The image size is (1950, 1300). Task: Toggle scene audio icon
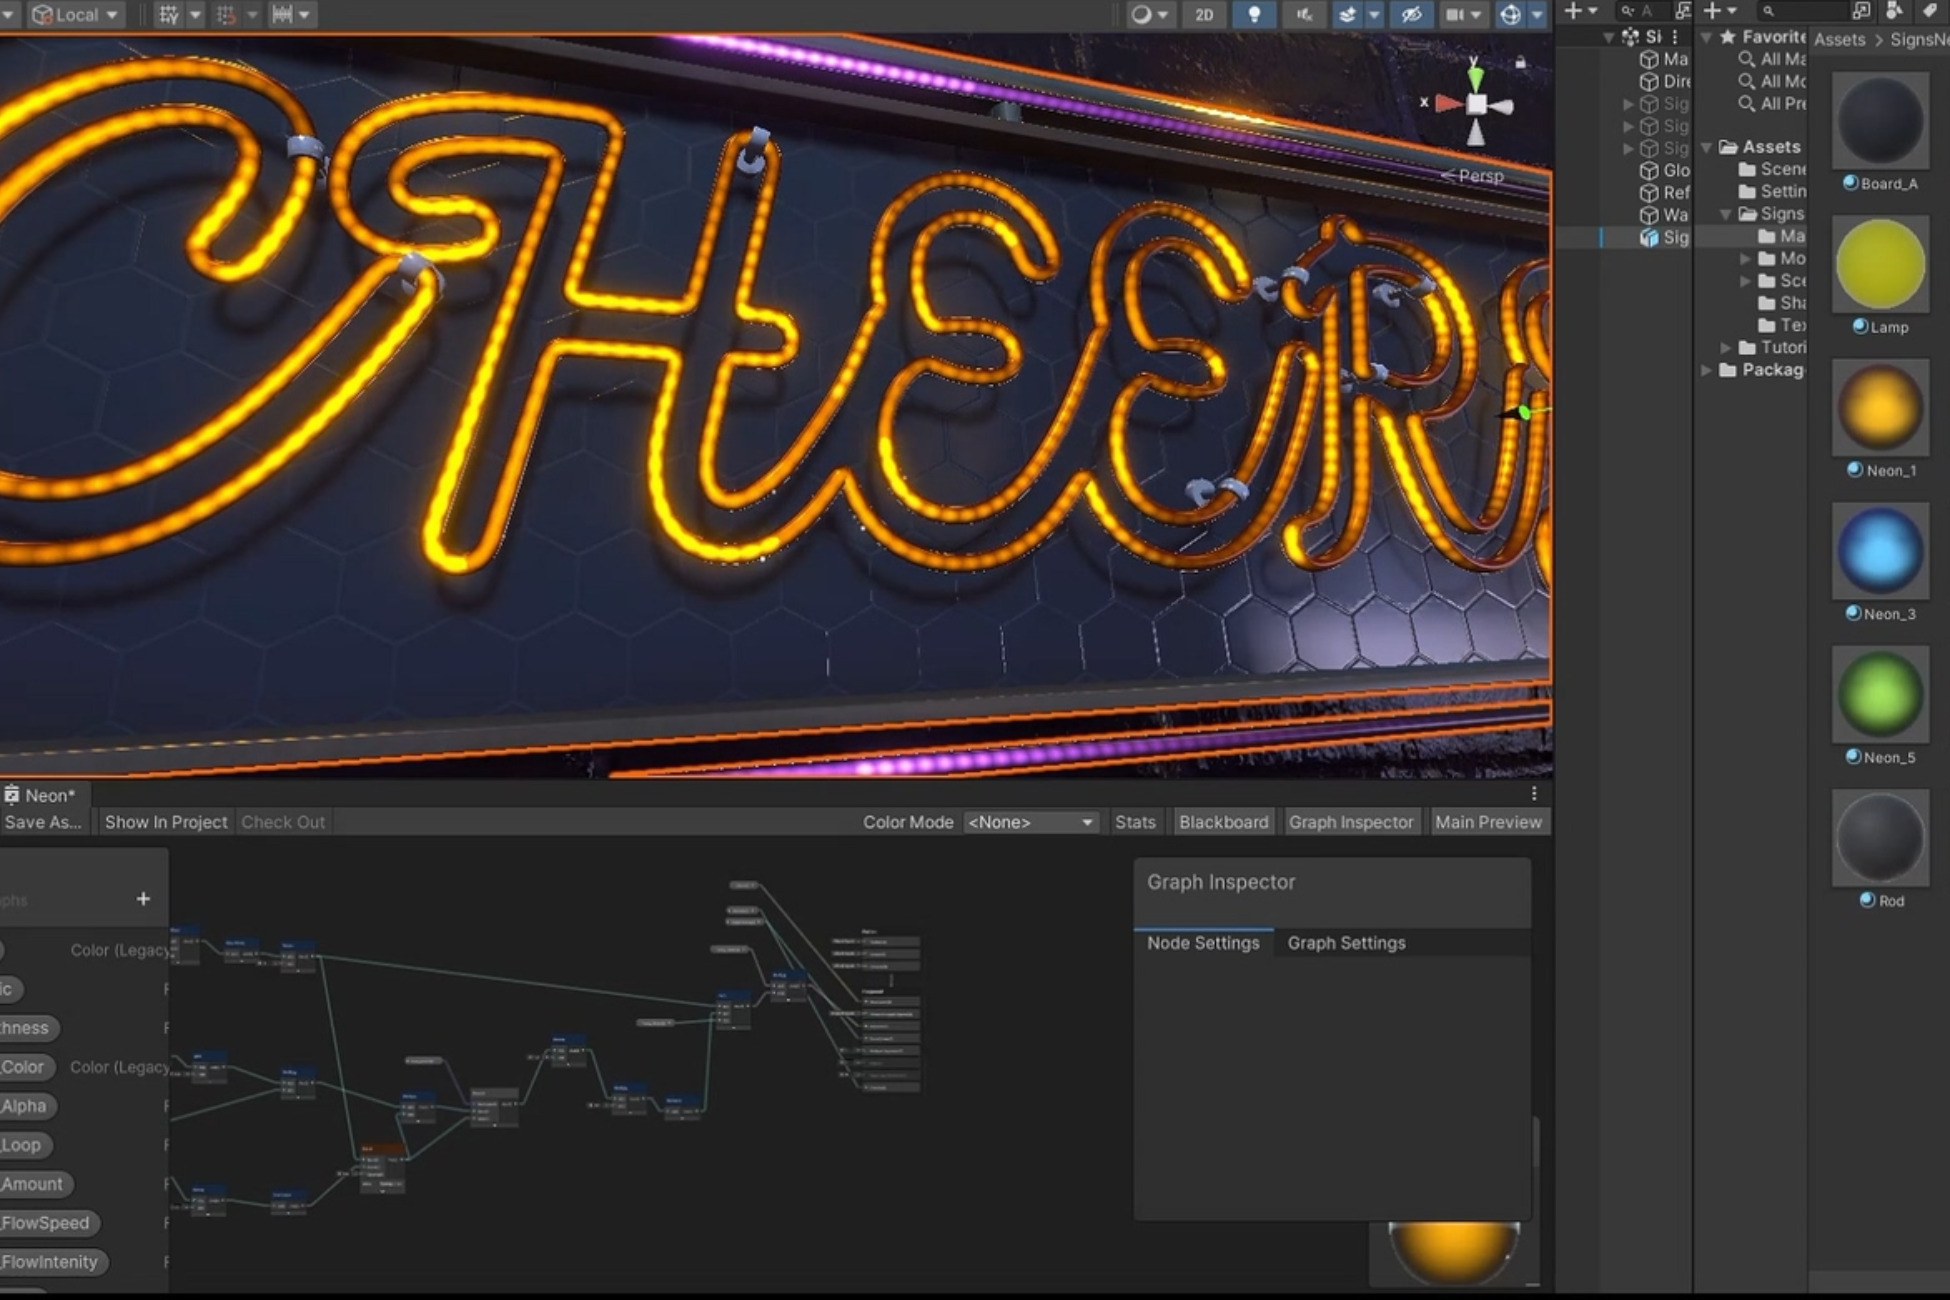[1304, 15]
